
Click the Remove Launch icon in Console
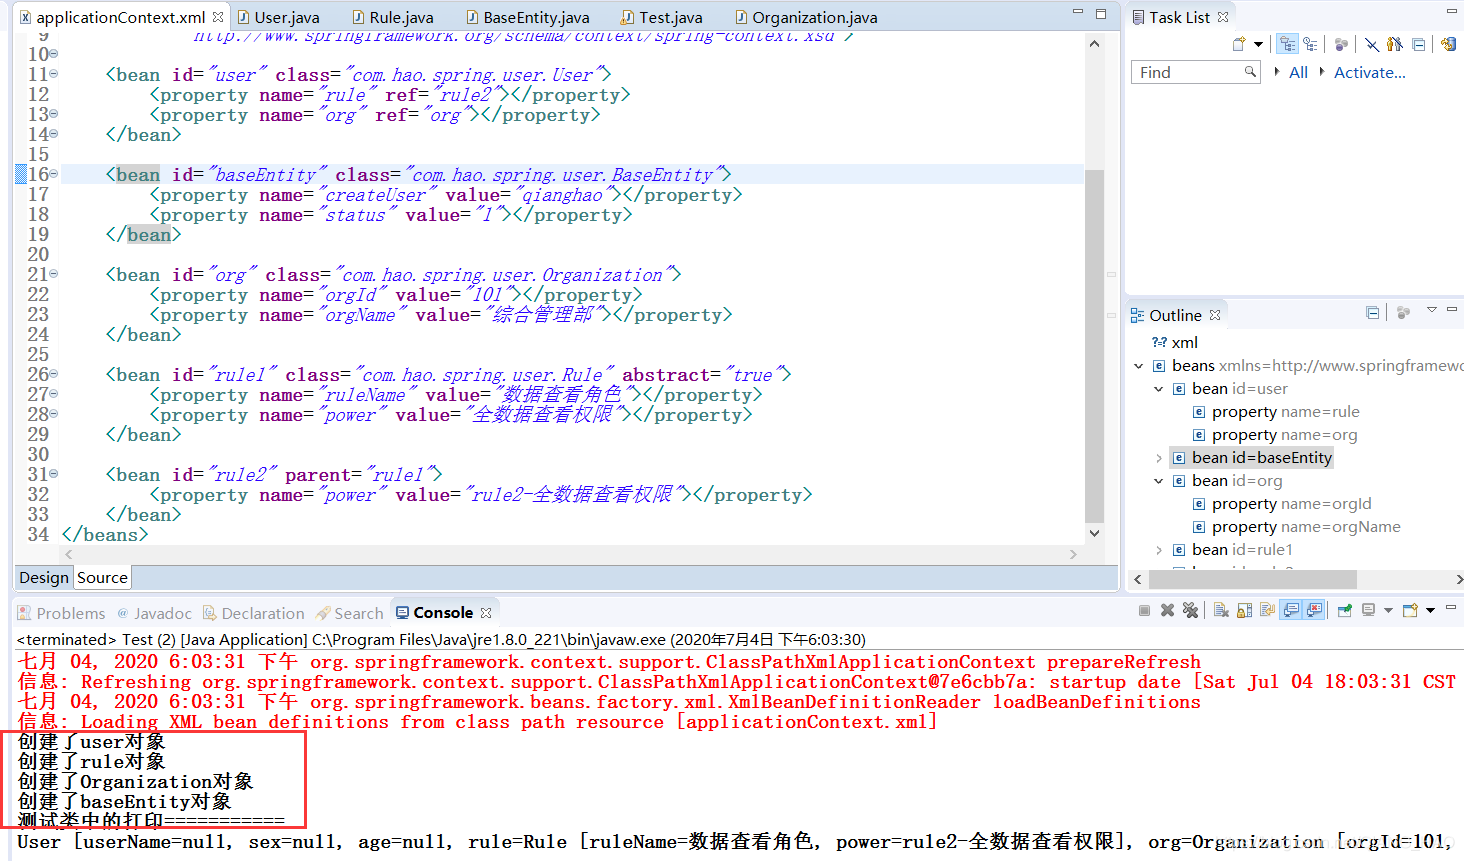click(1167, 610)
